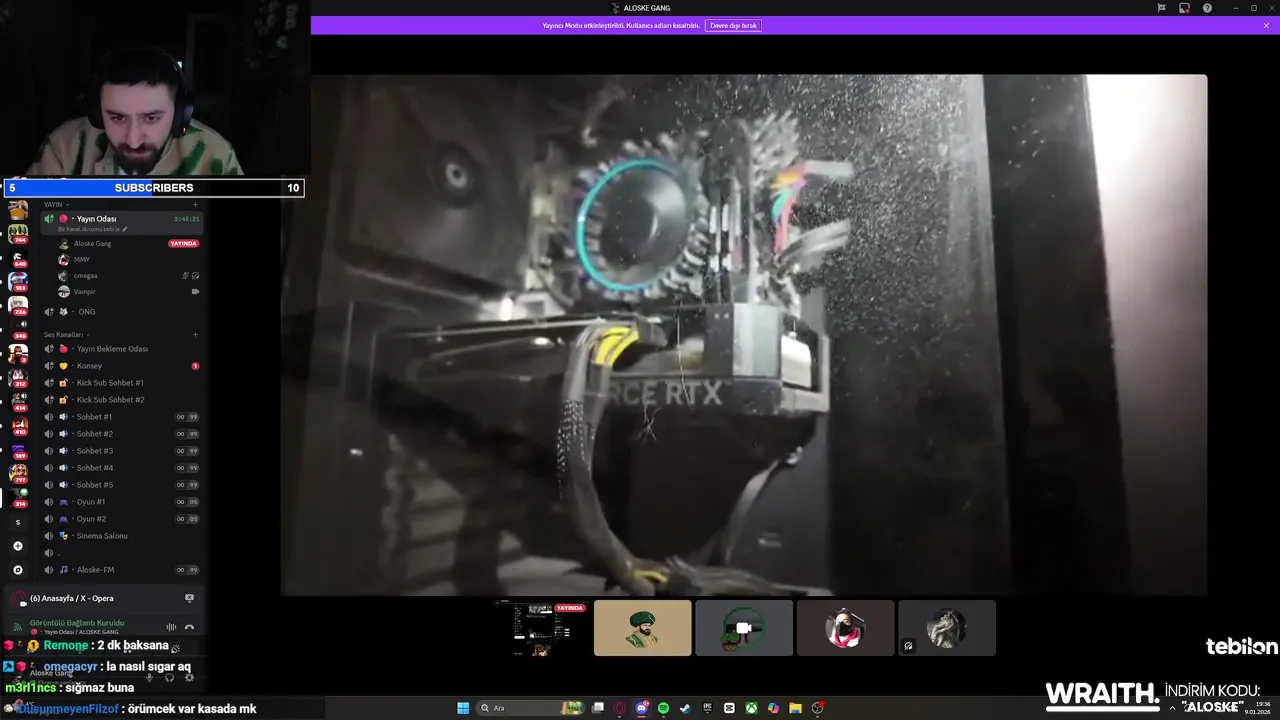Join the Sohbet #3 voice channel
1280x720 pixels.
tap(122, 451)
